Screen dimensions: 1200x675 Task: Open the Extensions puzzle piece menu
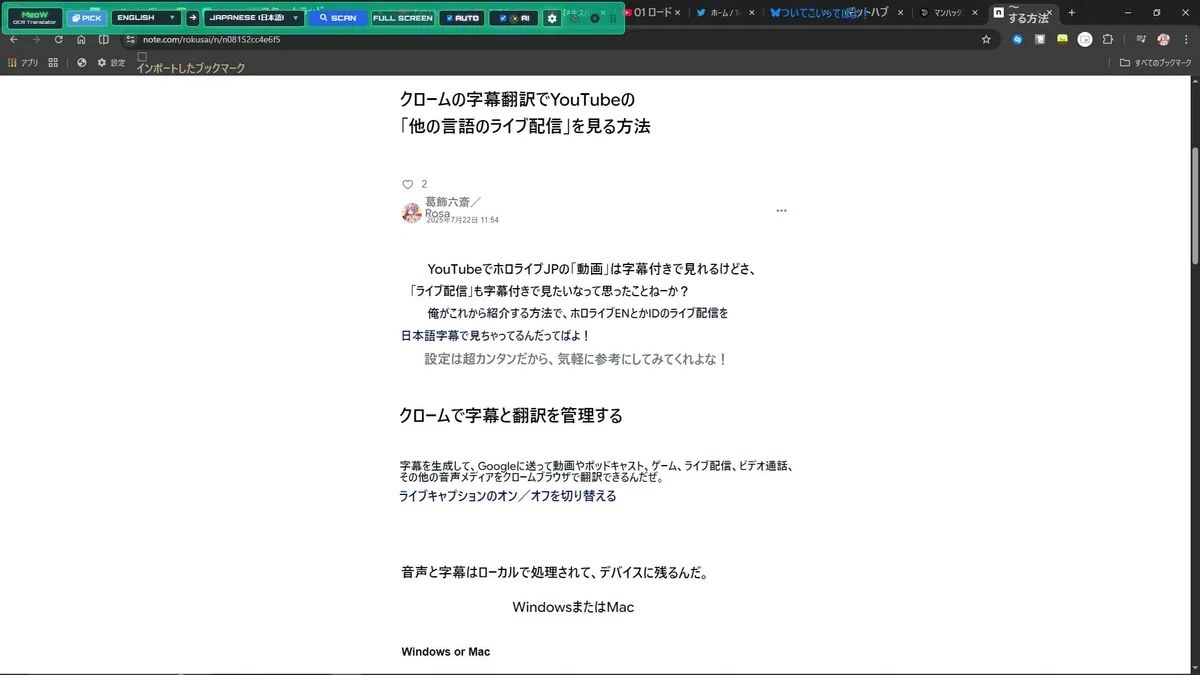1108,40
